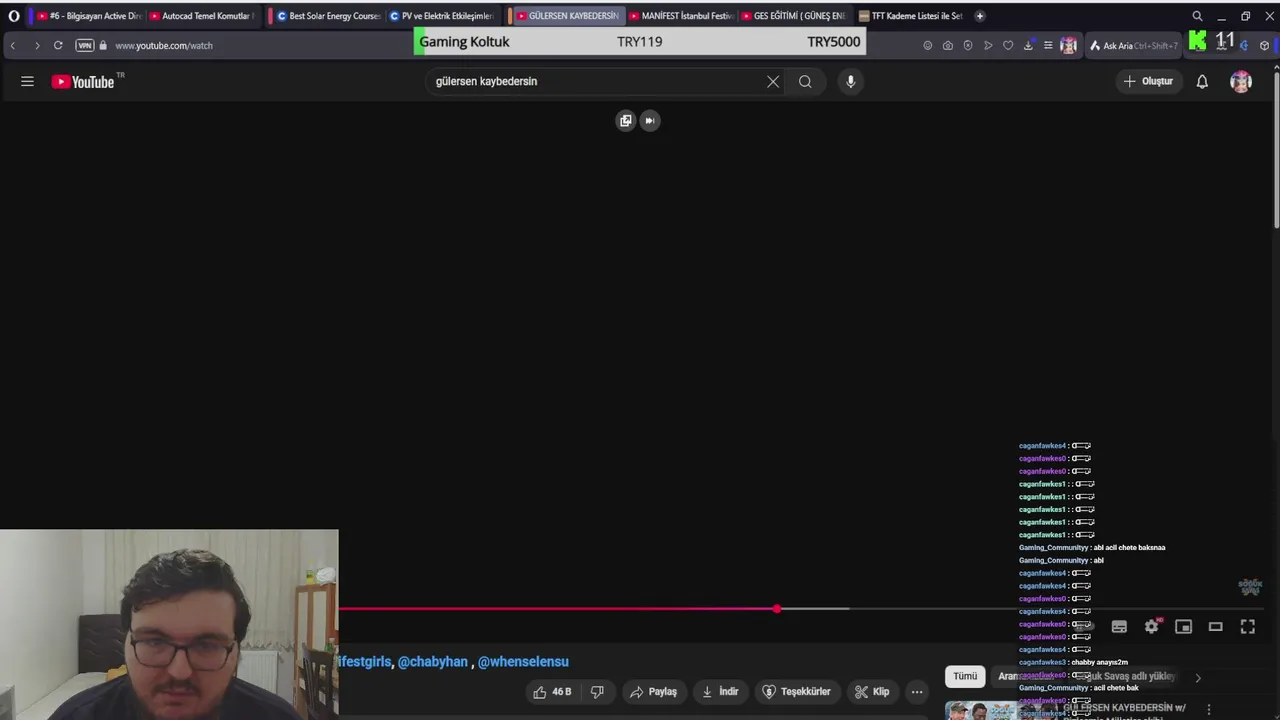Open the ad blocker shield icon
This screenshot has height=720, width=1280.
pyautogui.click(x=968, y=45)
